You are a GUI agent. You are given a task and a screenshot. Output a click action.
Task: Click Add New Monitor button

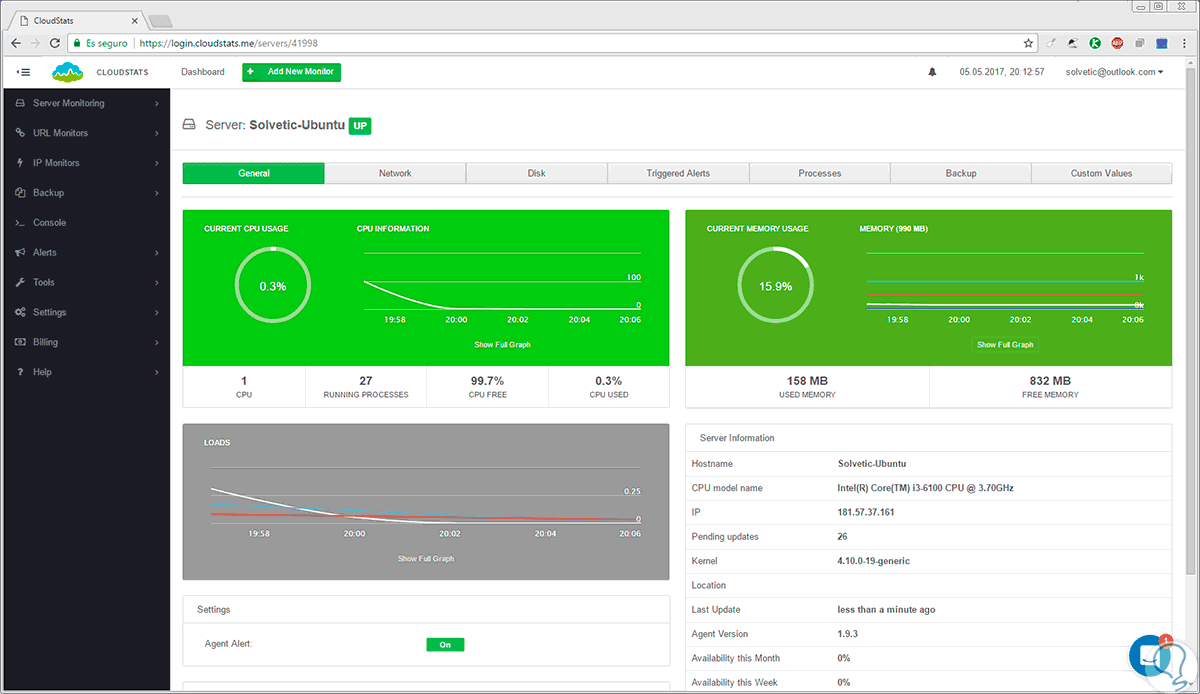point(292,72)
